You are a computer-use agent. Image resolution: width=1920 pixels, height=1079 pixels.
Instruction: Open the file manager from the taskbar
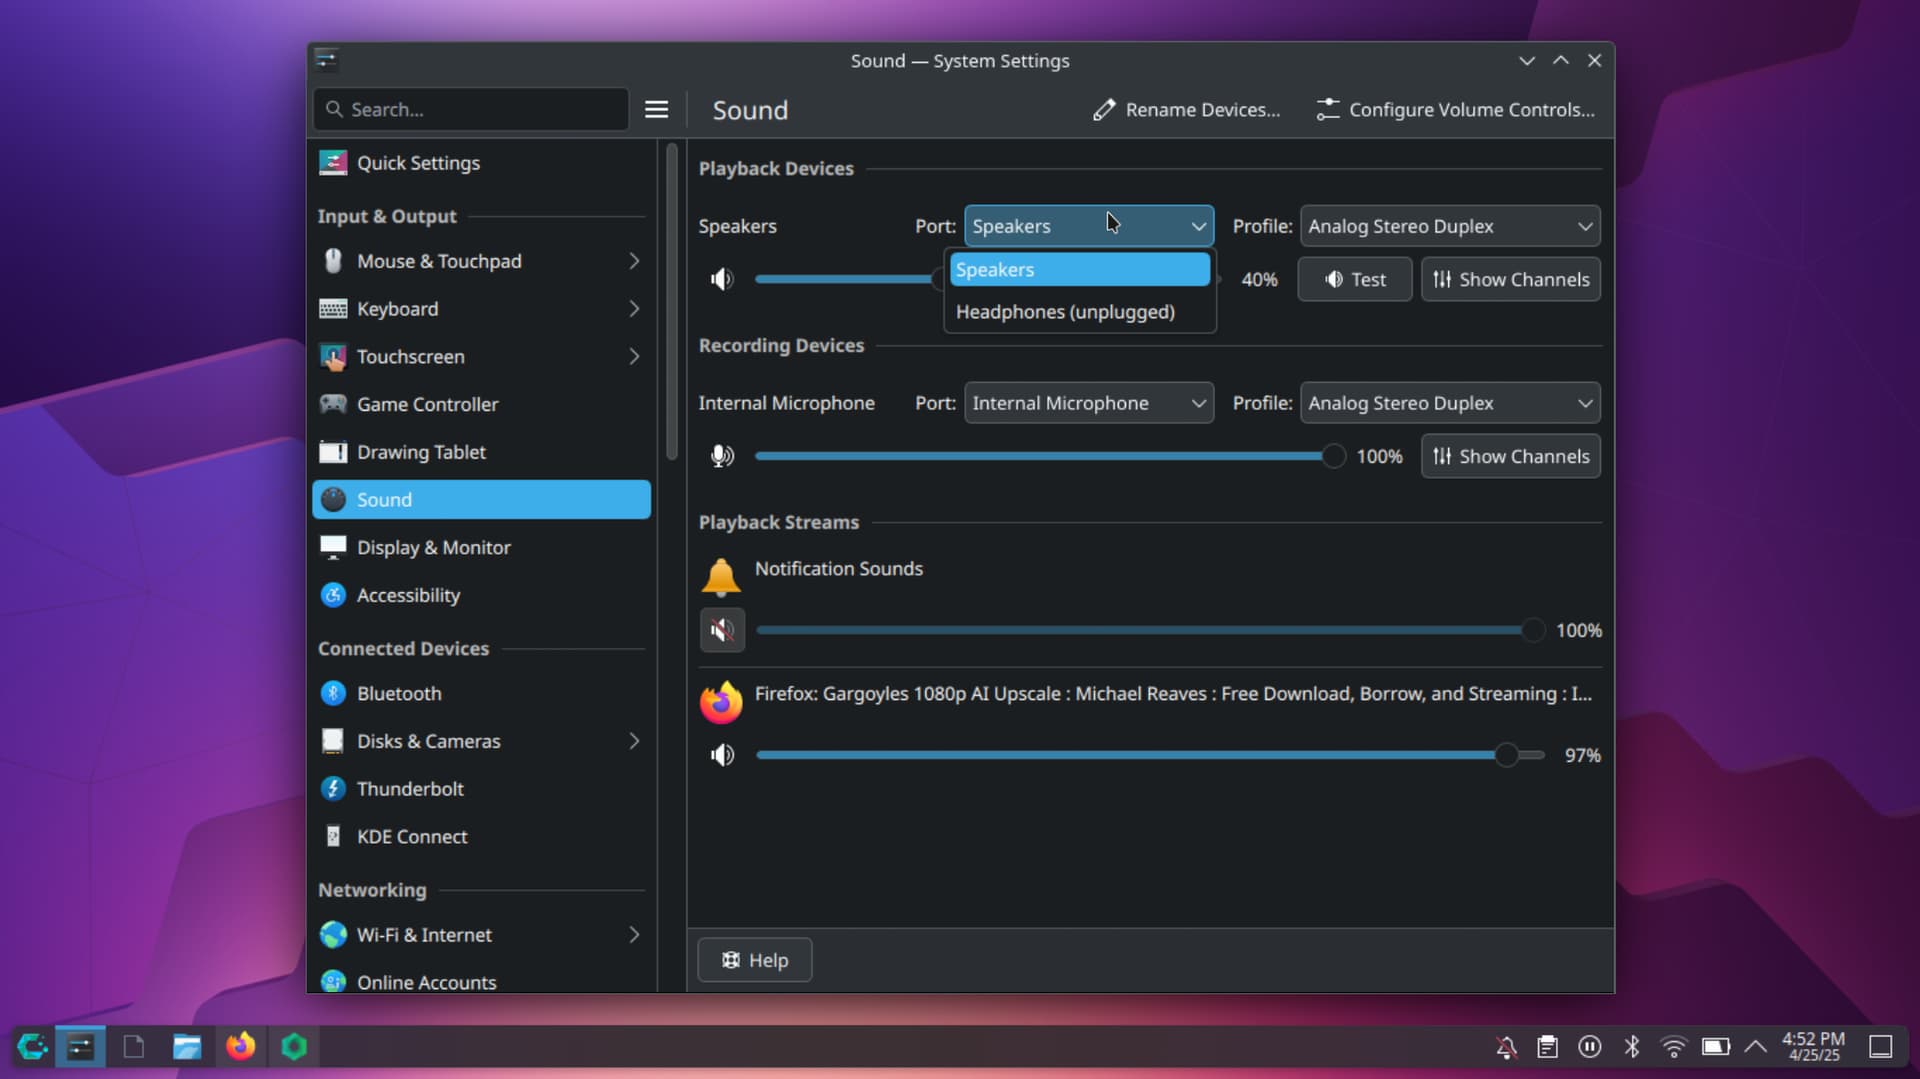(x=187, y=1046)
